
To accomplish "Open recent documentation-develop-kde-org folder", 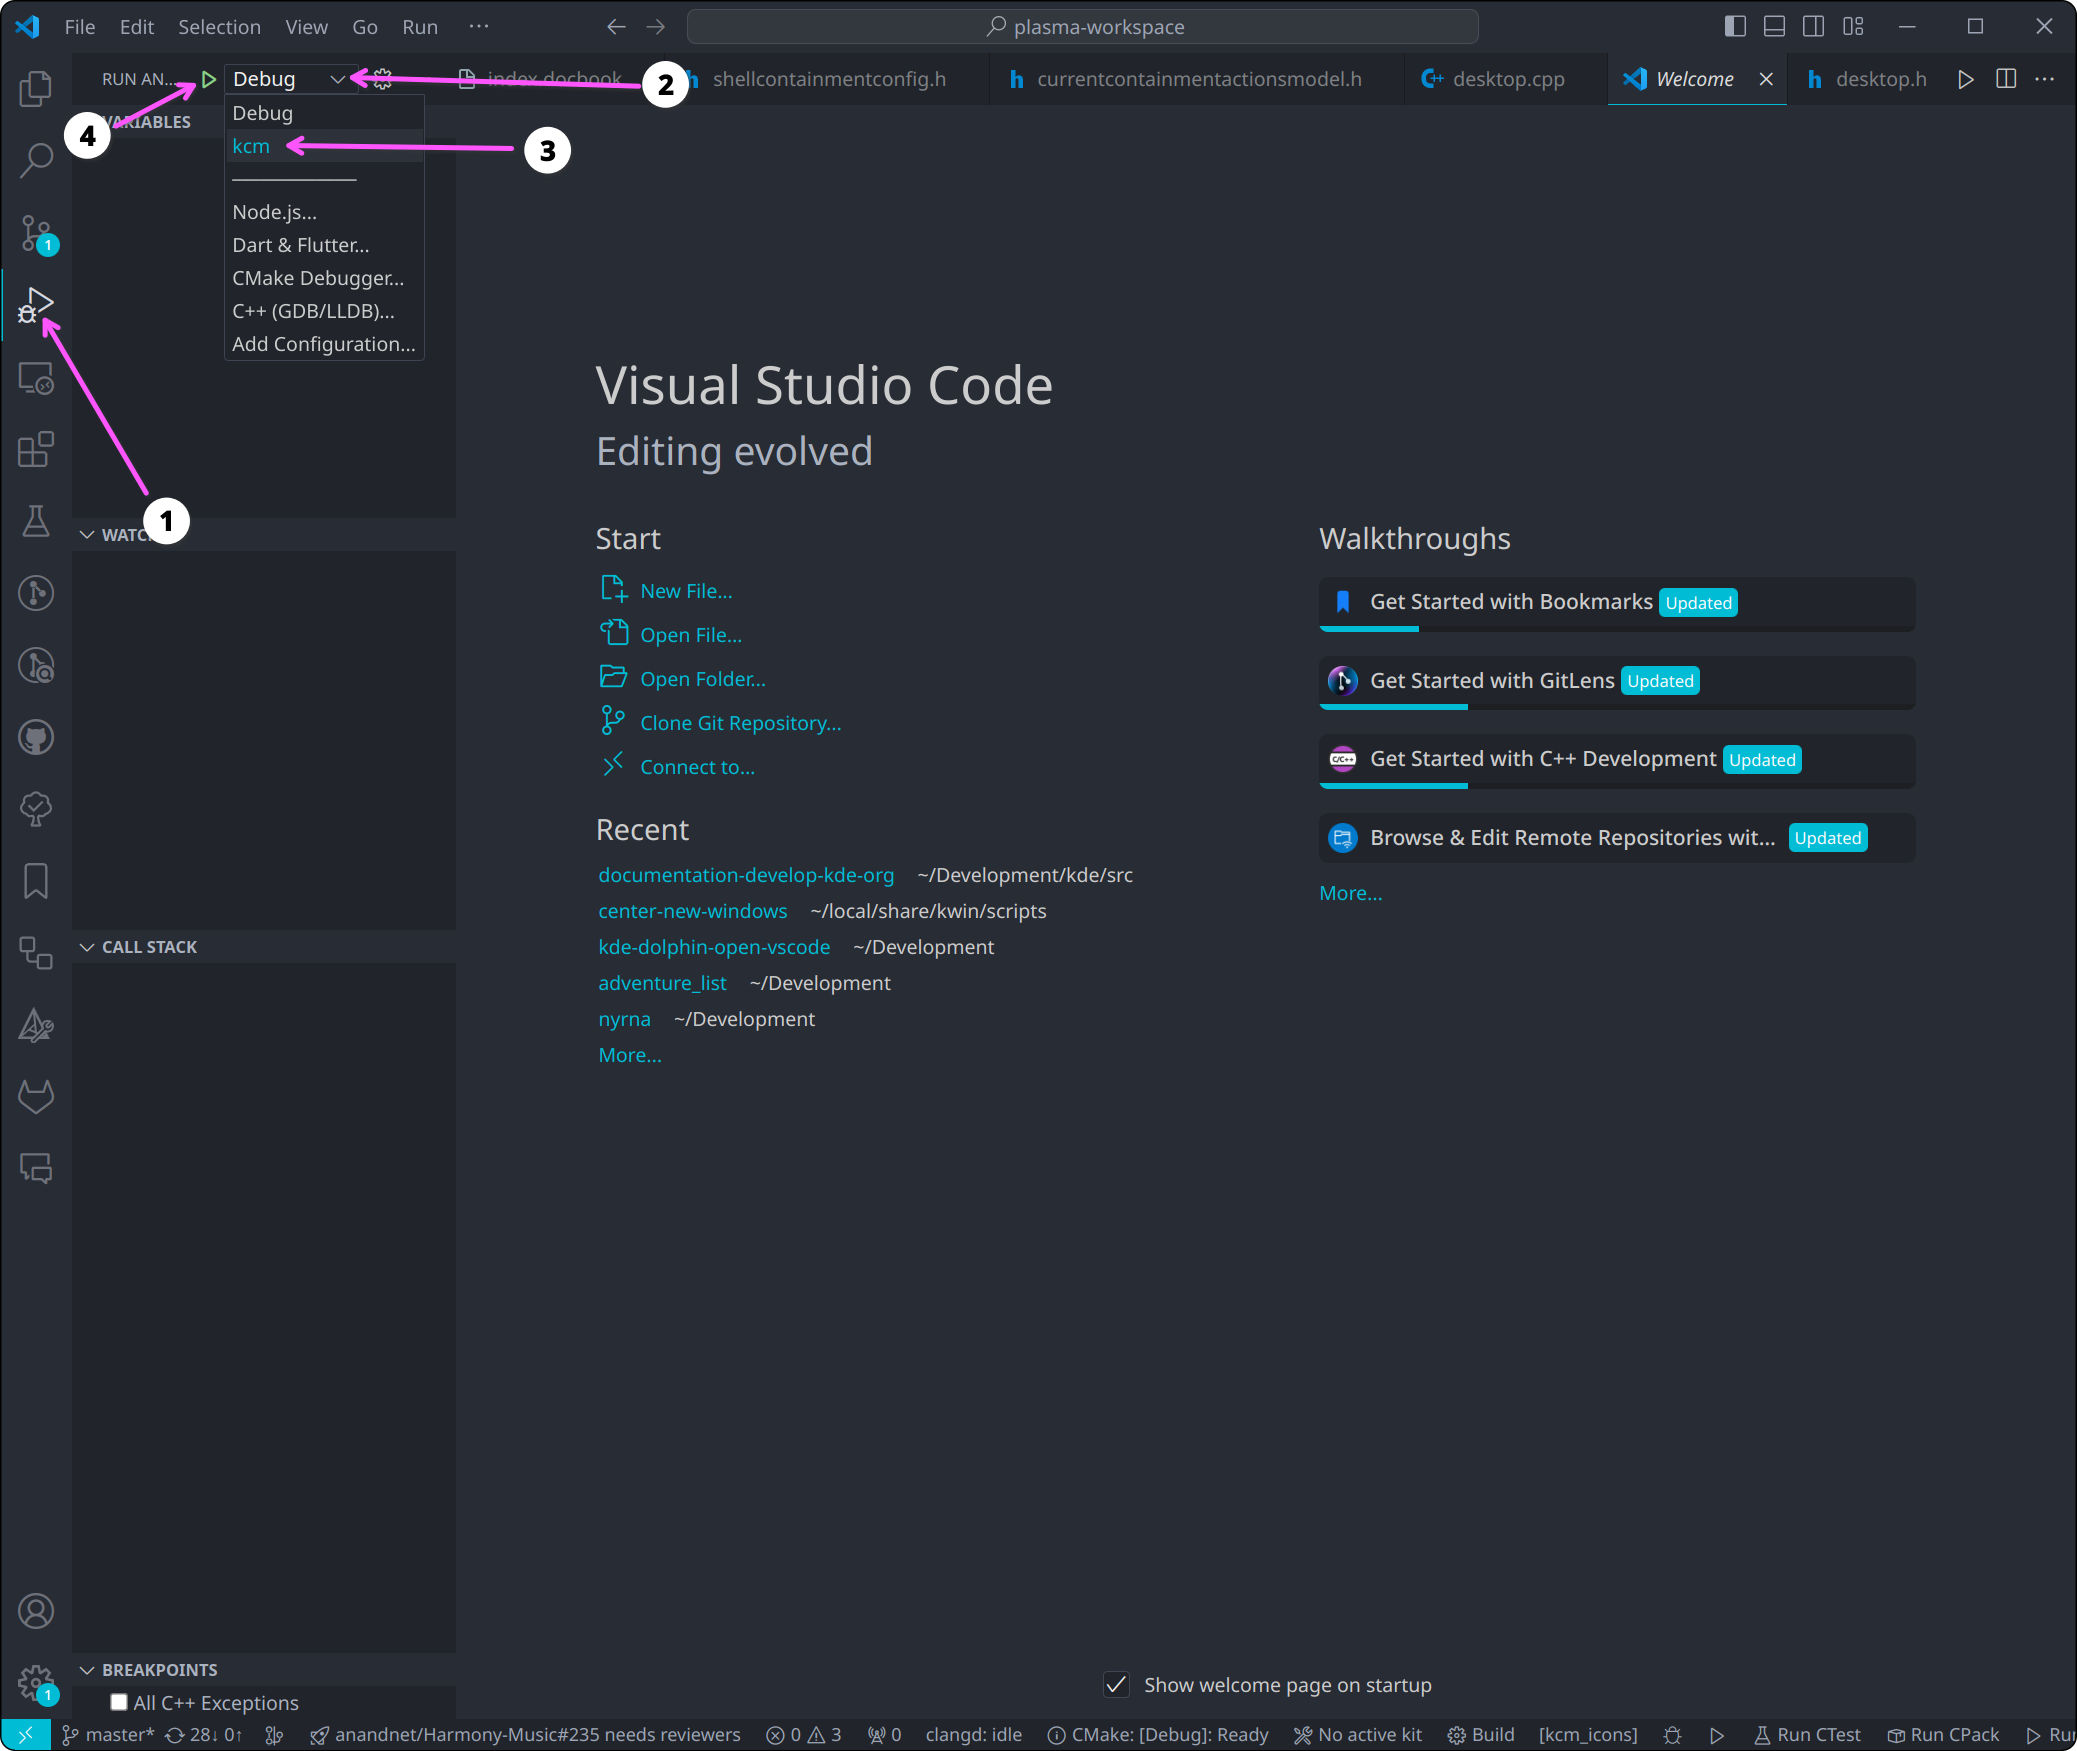I will click(746, 875).
